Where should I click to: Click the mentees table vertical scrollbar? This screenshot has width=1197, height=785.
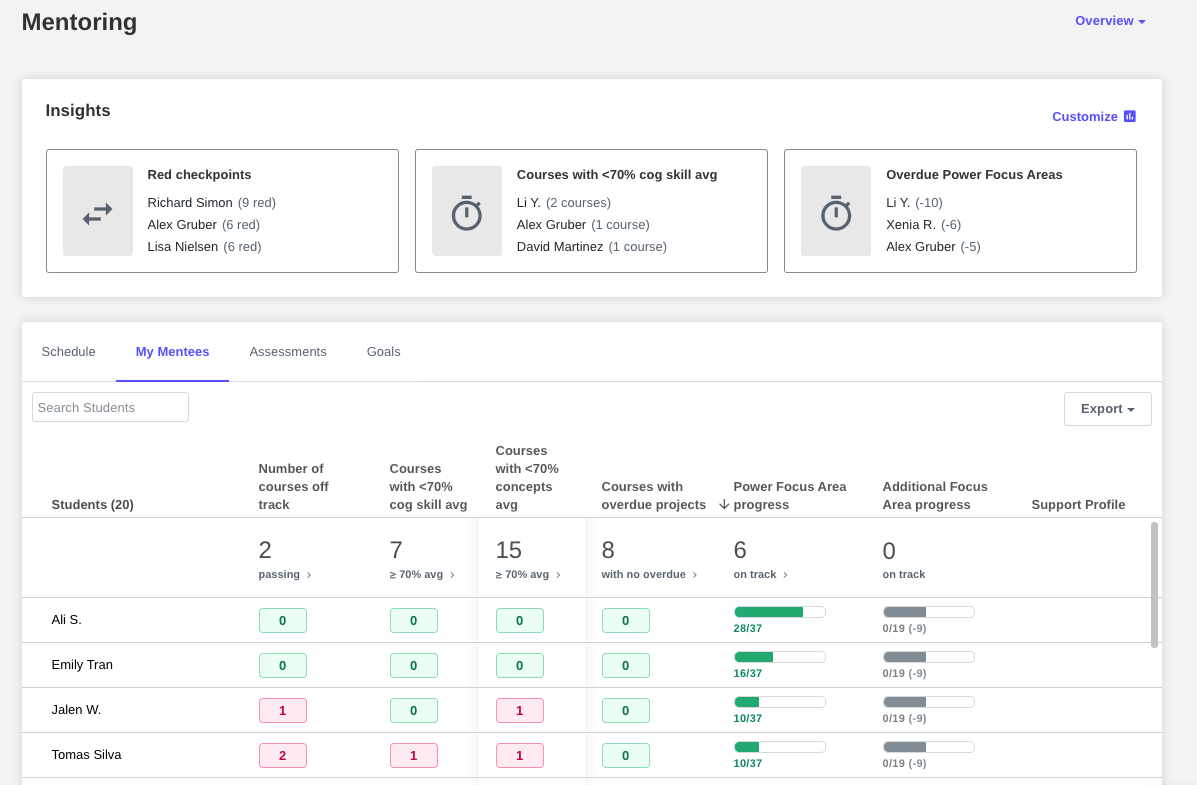click(1154, 584)
